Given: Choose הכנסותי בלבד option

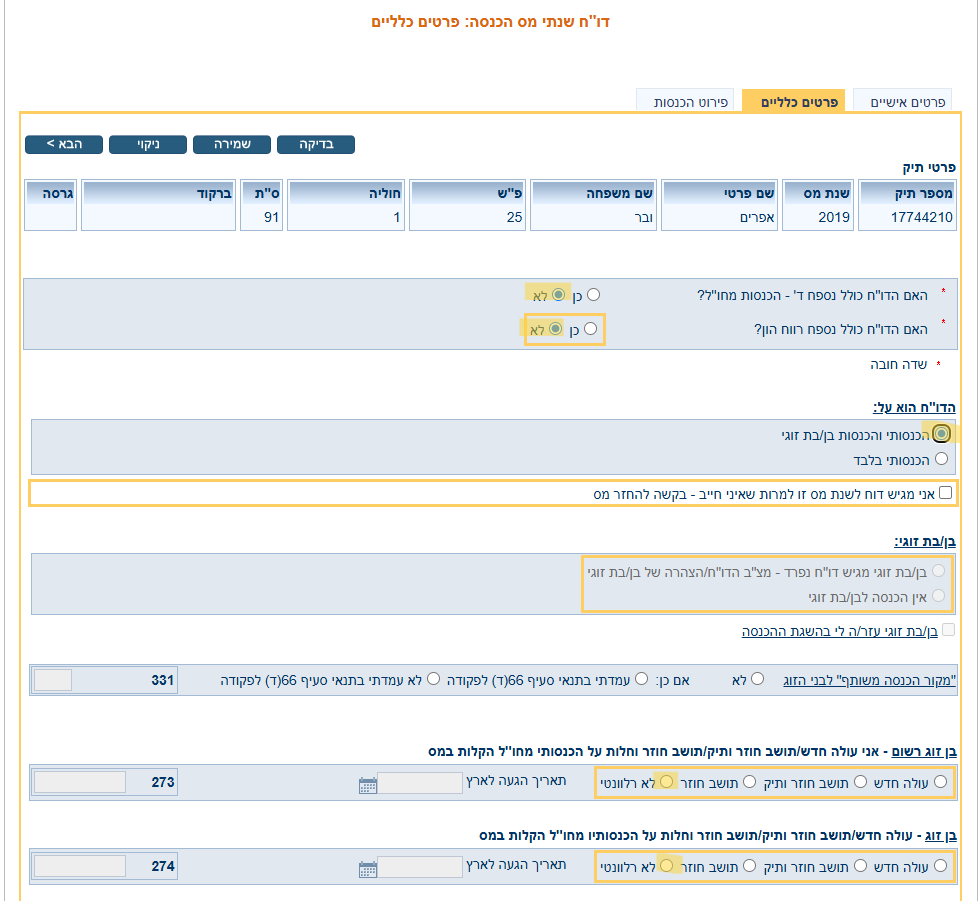Looking at the screenshot, I should [x=942, y=459].
